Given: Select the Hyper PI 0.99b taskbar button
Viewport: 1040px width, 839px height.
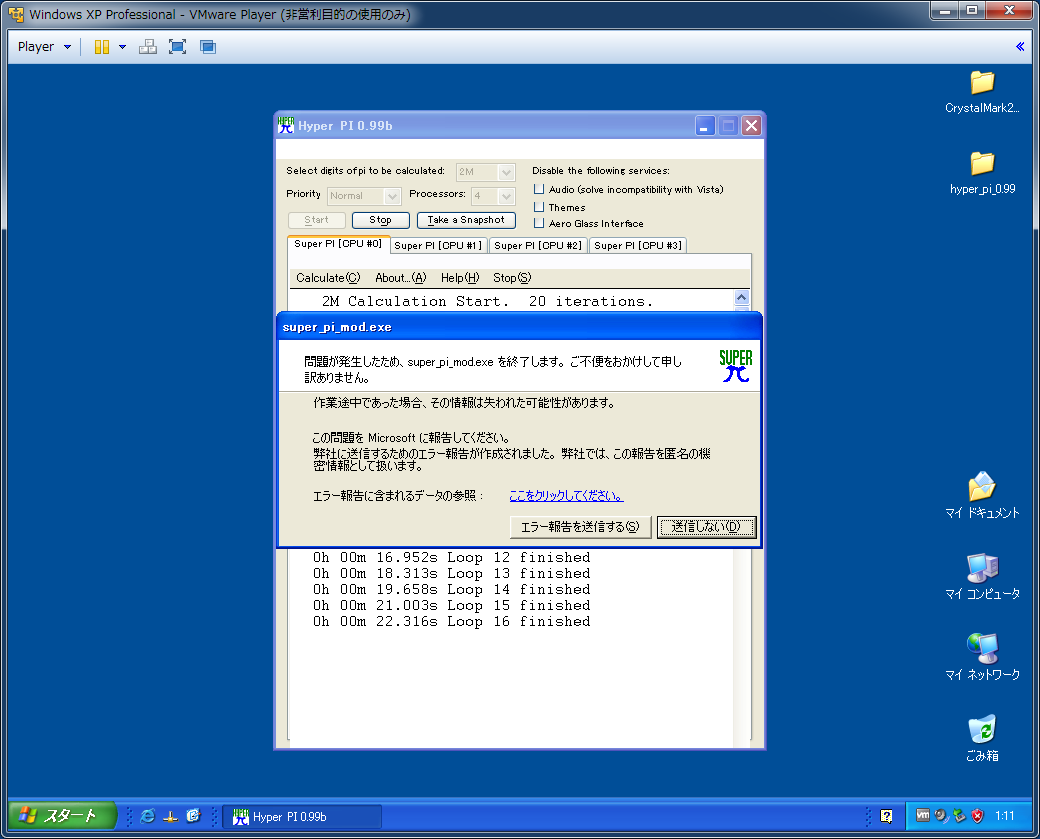Looking at the screenshot, I should (302, 816).
